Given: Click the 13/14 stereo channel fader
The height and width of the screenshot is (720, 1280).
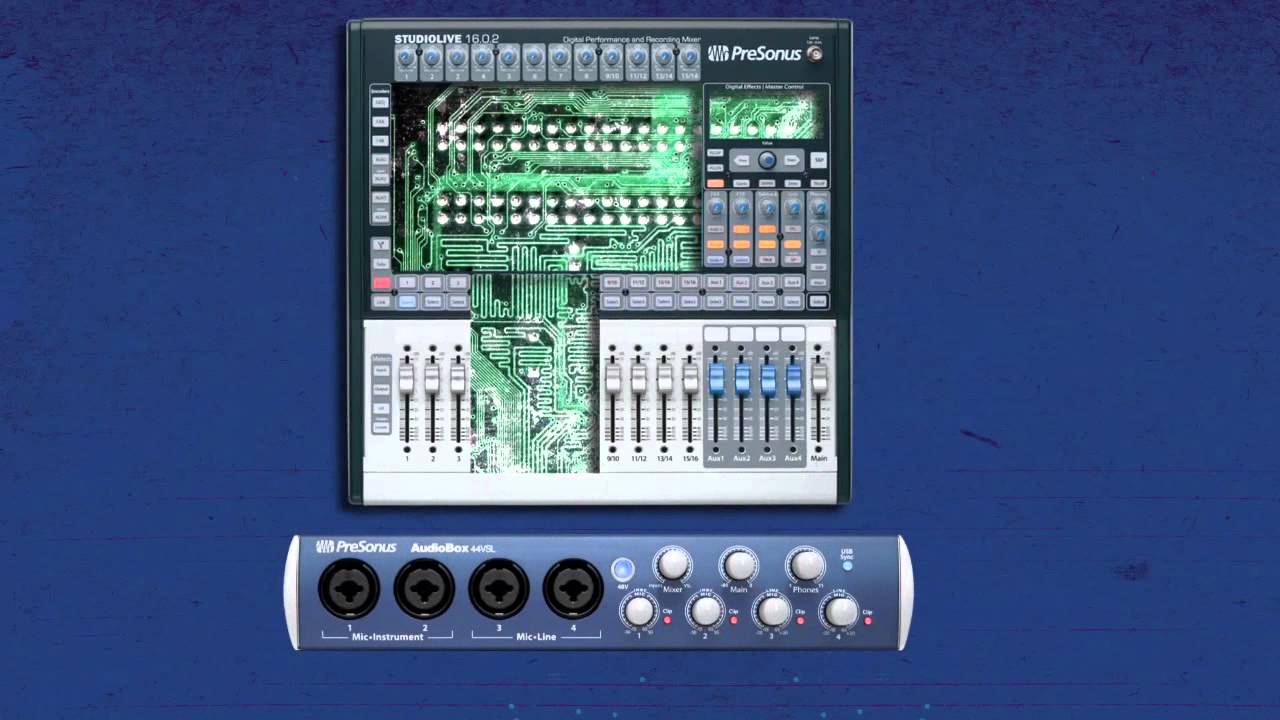Looking at the screenshot, I should [x=664, y=377].
